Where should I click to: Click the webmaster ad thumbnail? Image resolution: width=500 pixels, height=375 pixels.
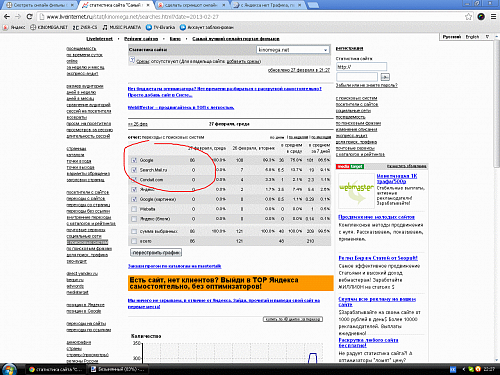pyautogui.click(x=356, y=191)
